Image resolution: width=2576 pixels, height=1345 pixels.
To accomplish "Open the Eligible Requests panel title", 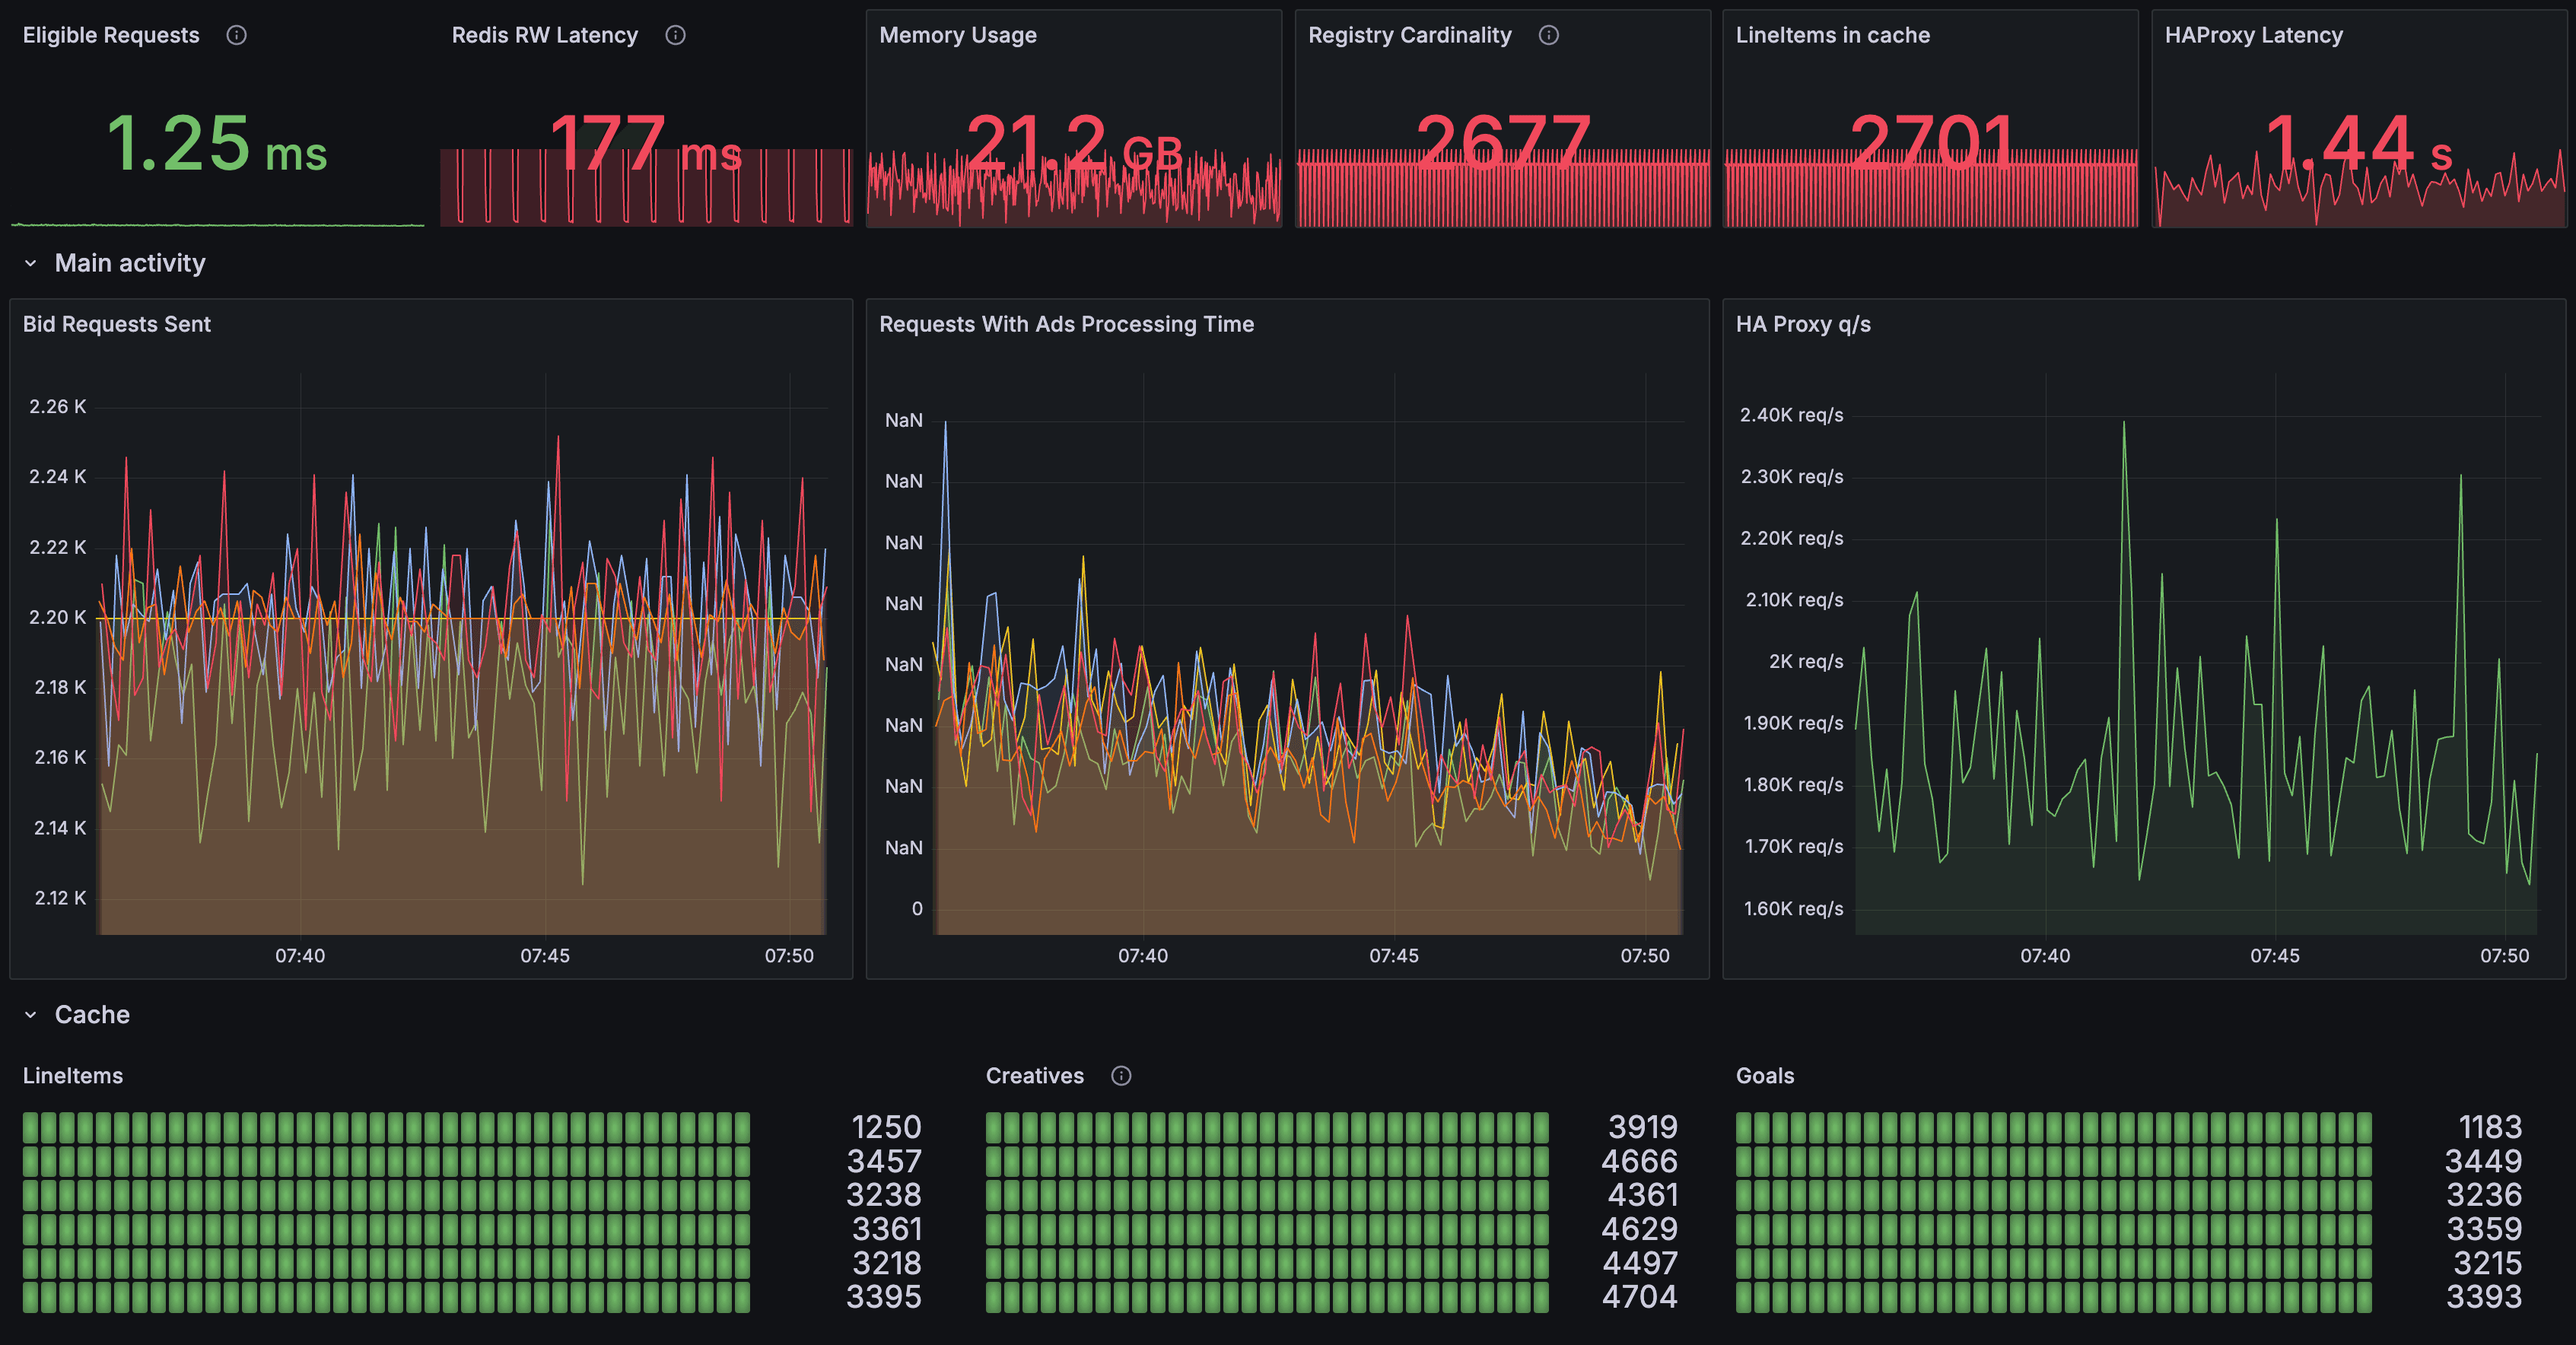I will coord(111,35).
